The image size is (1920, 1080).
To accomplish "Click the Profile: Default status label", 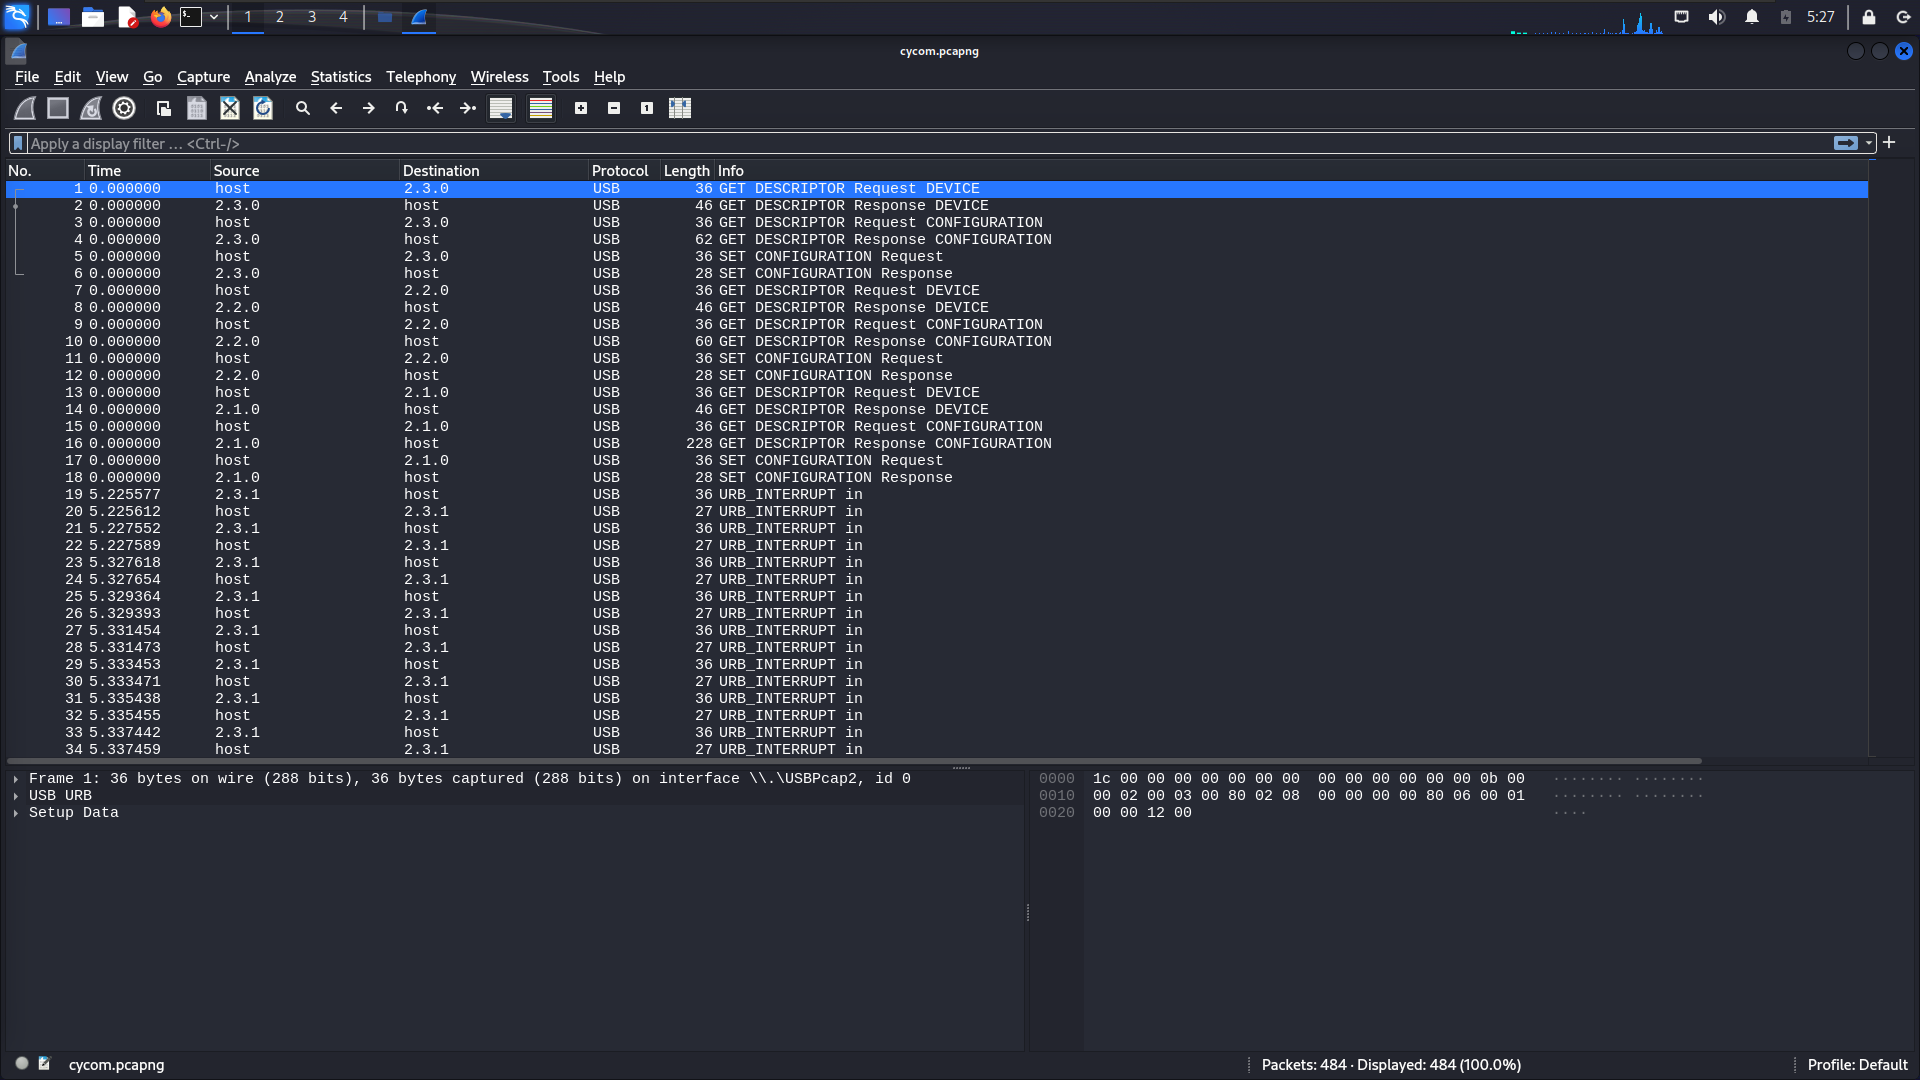I will click(1857, 1065).
